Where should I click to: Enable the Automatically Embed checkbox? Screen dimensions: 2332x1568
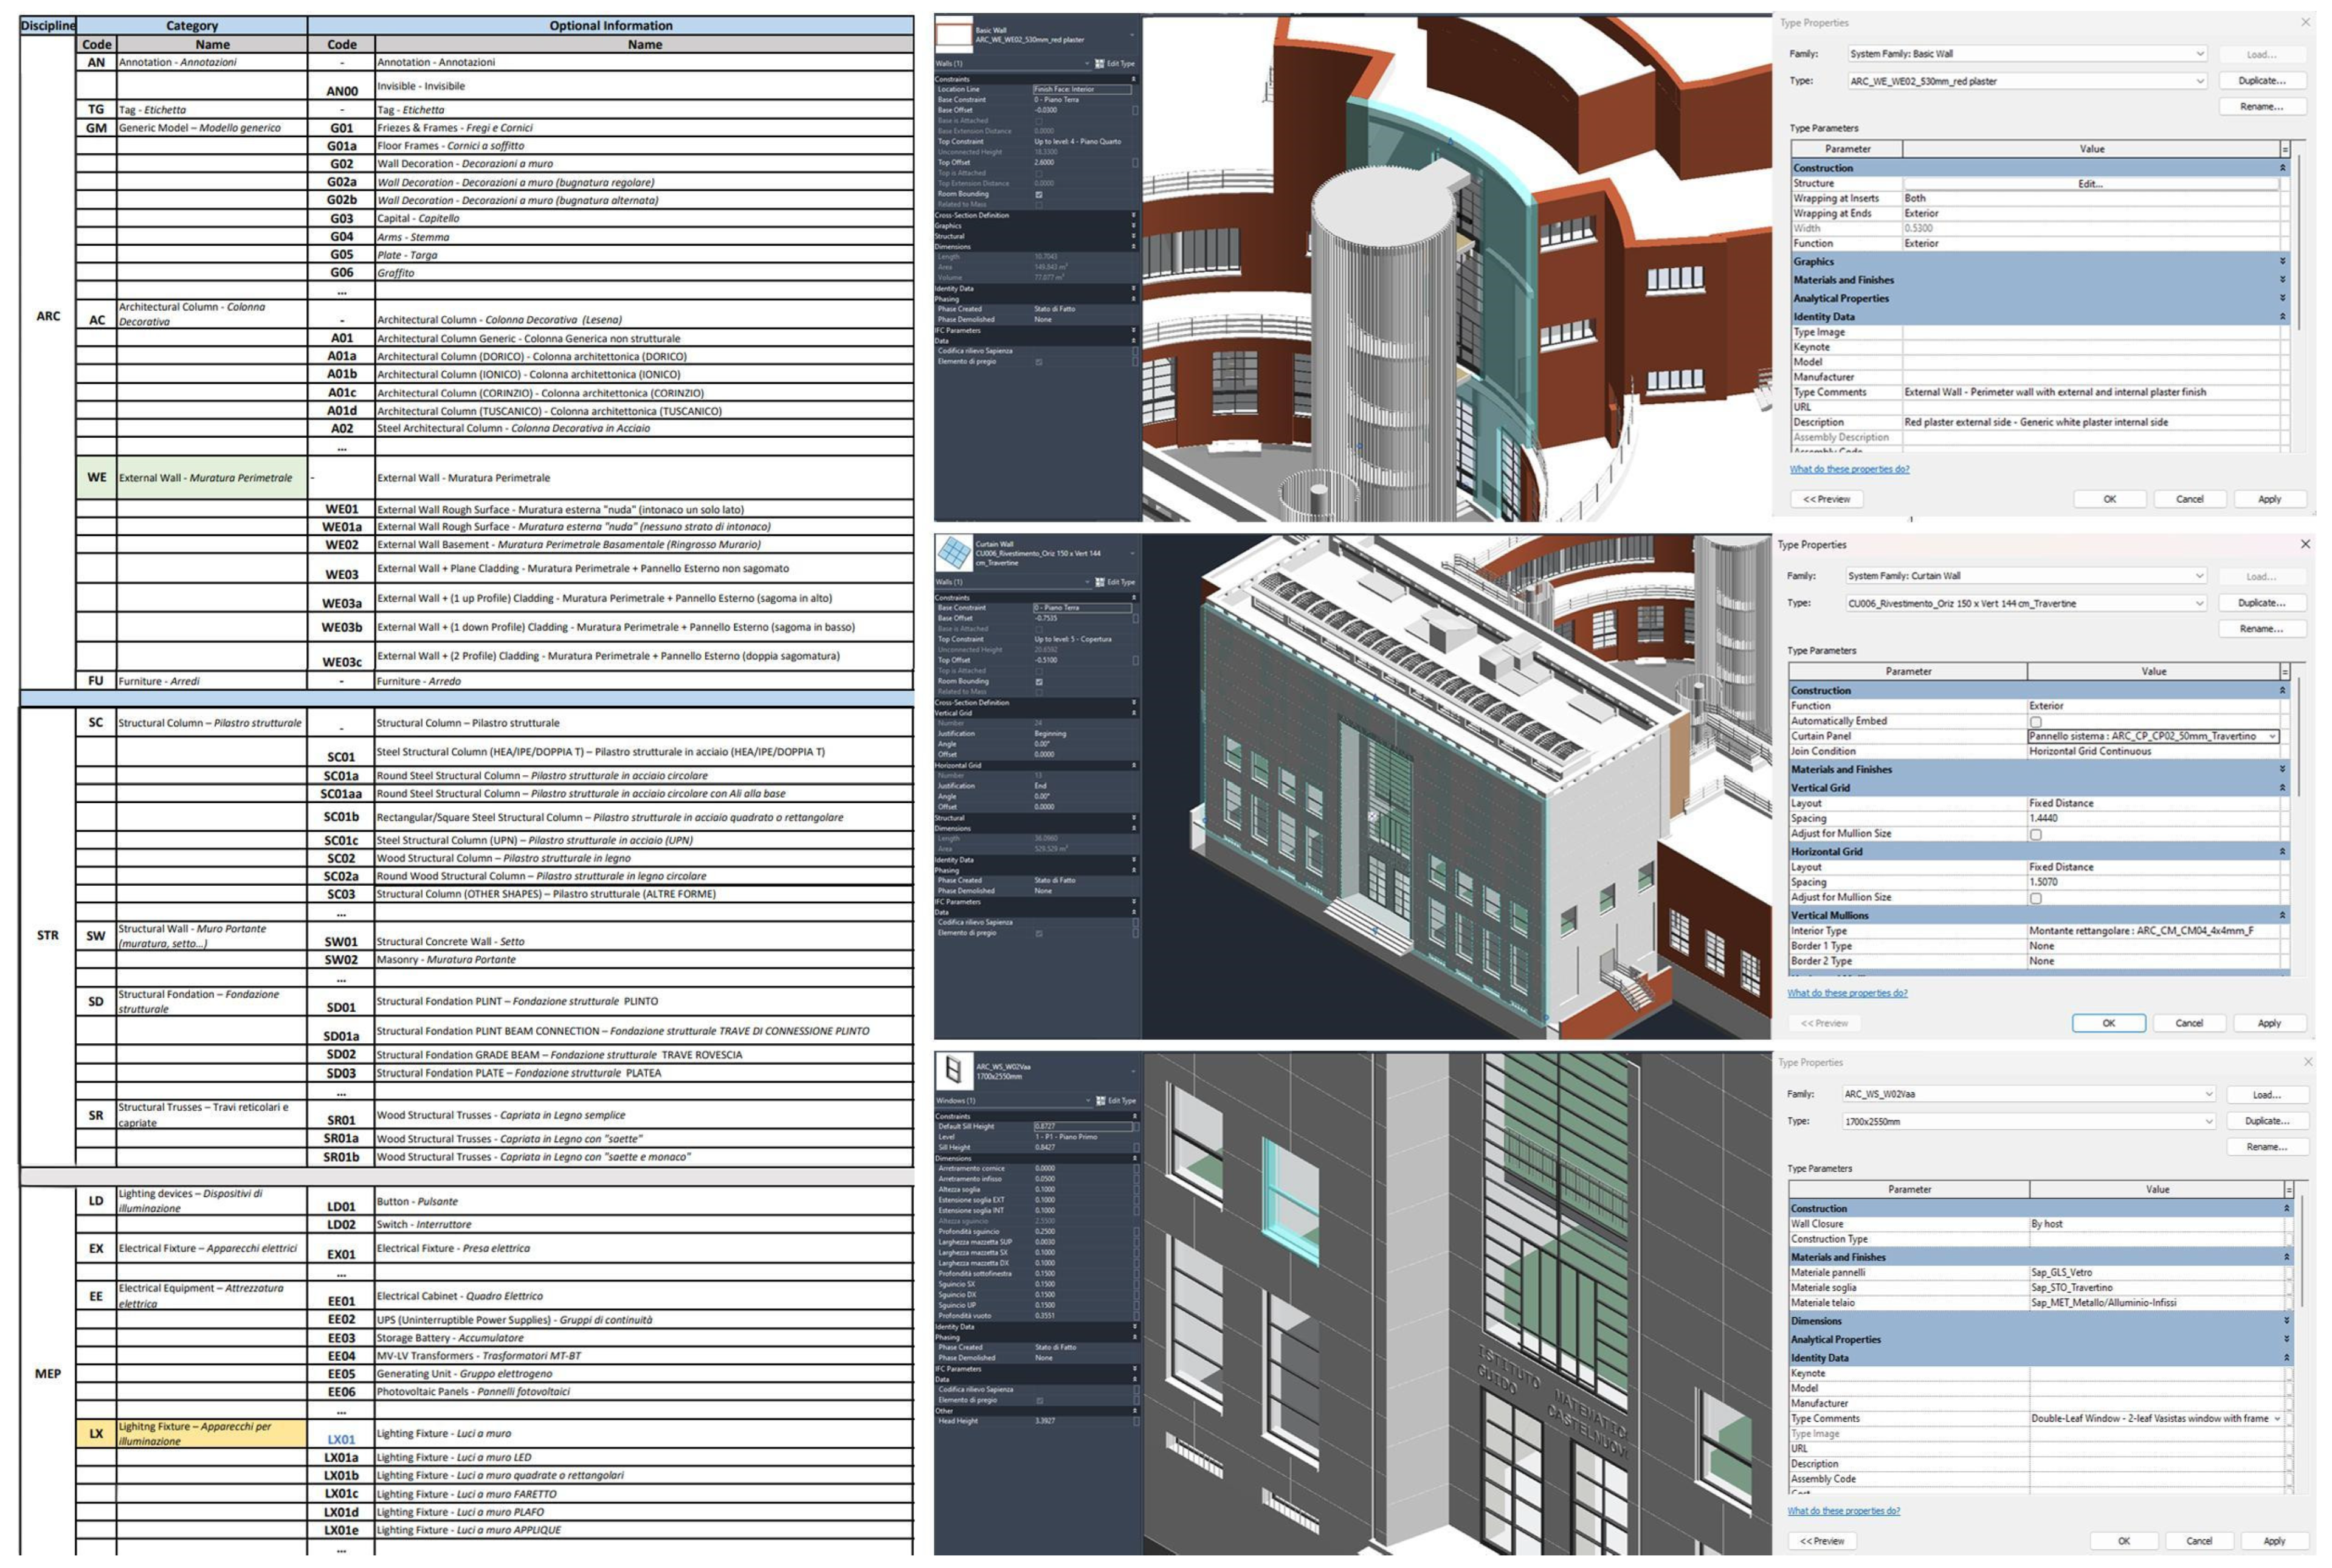pyautogui.click(x=2035, y=721)
